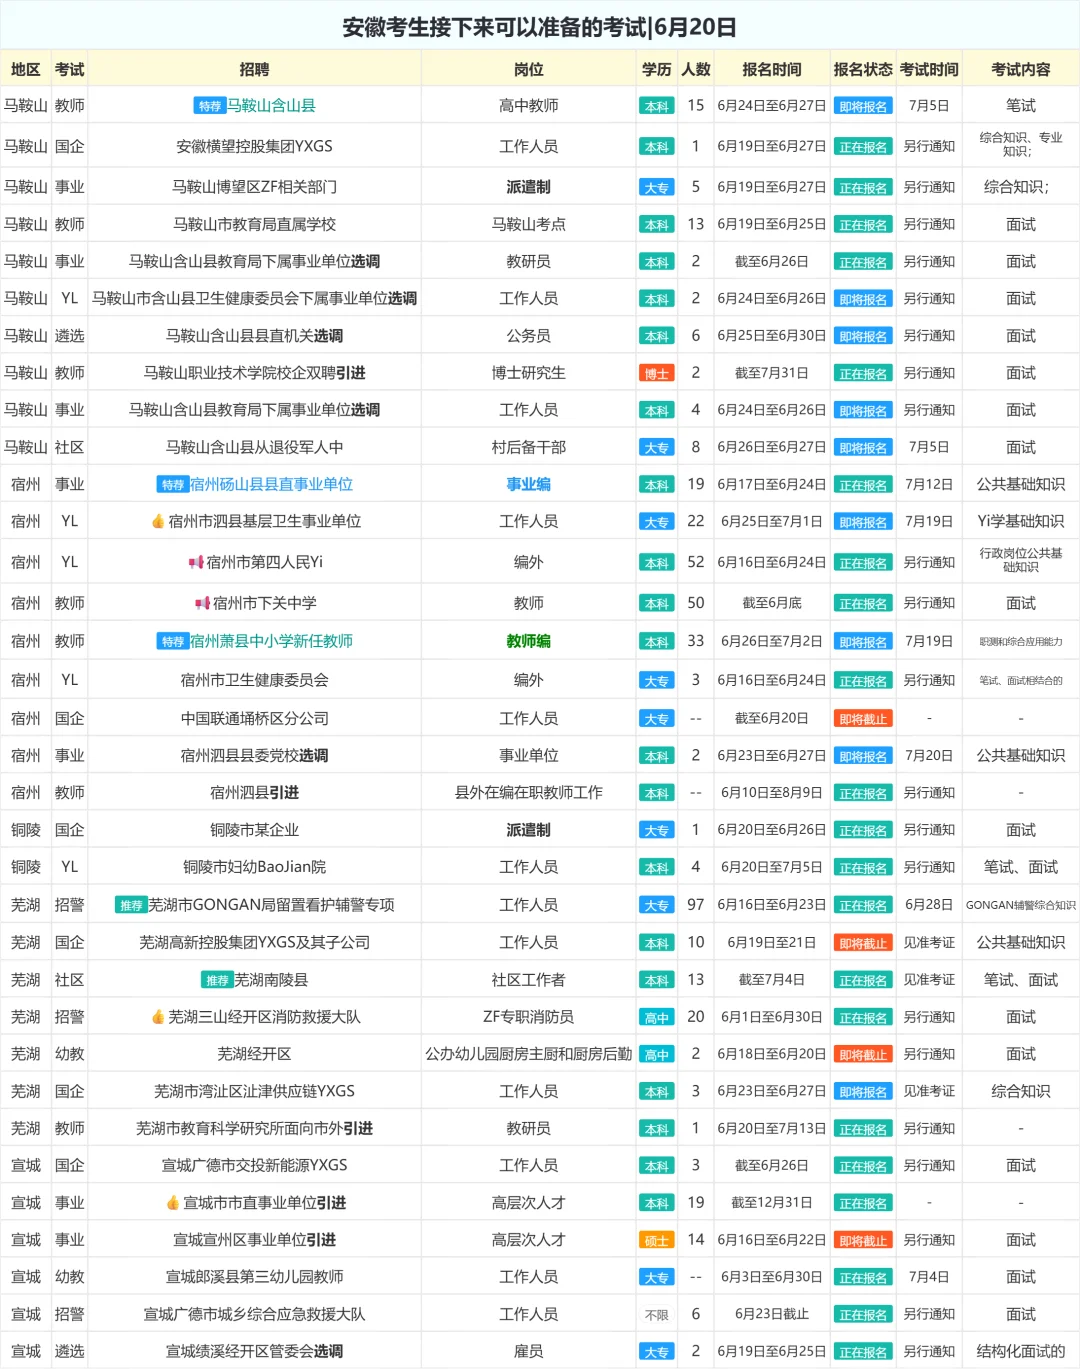
Task: Select the 地区 column header
Action: 26,69
